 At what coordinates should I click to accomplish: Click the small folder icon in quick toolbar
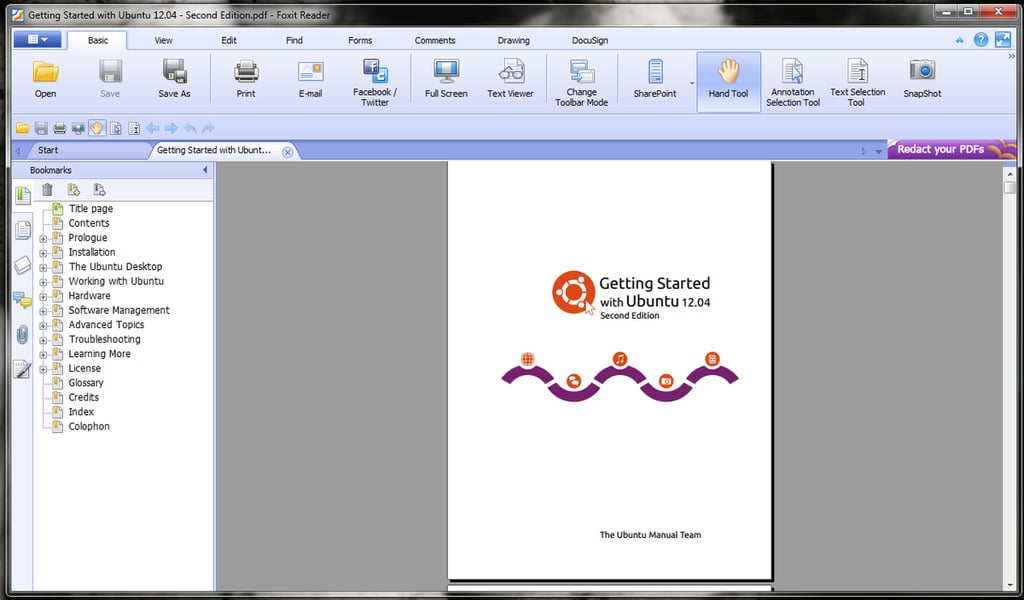coord(22,128)
